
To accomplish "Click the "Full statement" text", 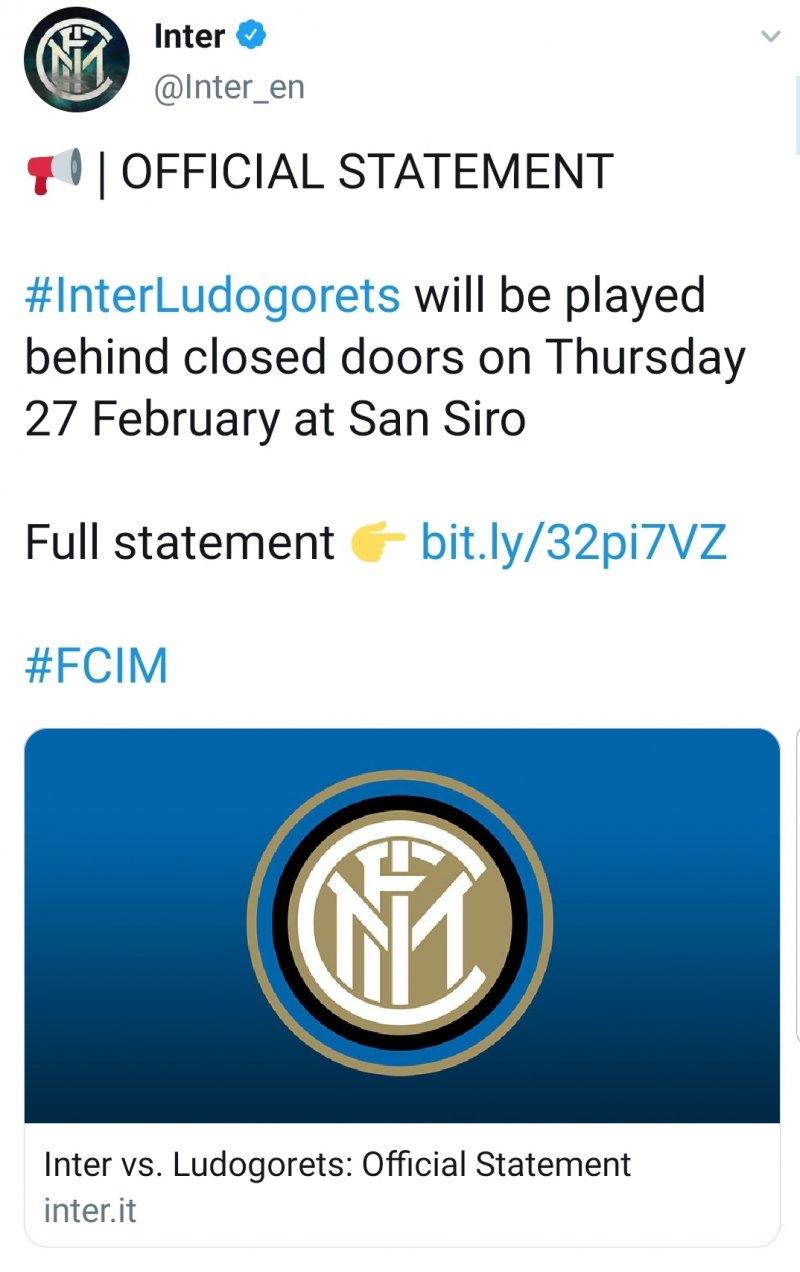I will pyautogui.click(x=180, y=543).
